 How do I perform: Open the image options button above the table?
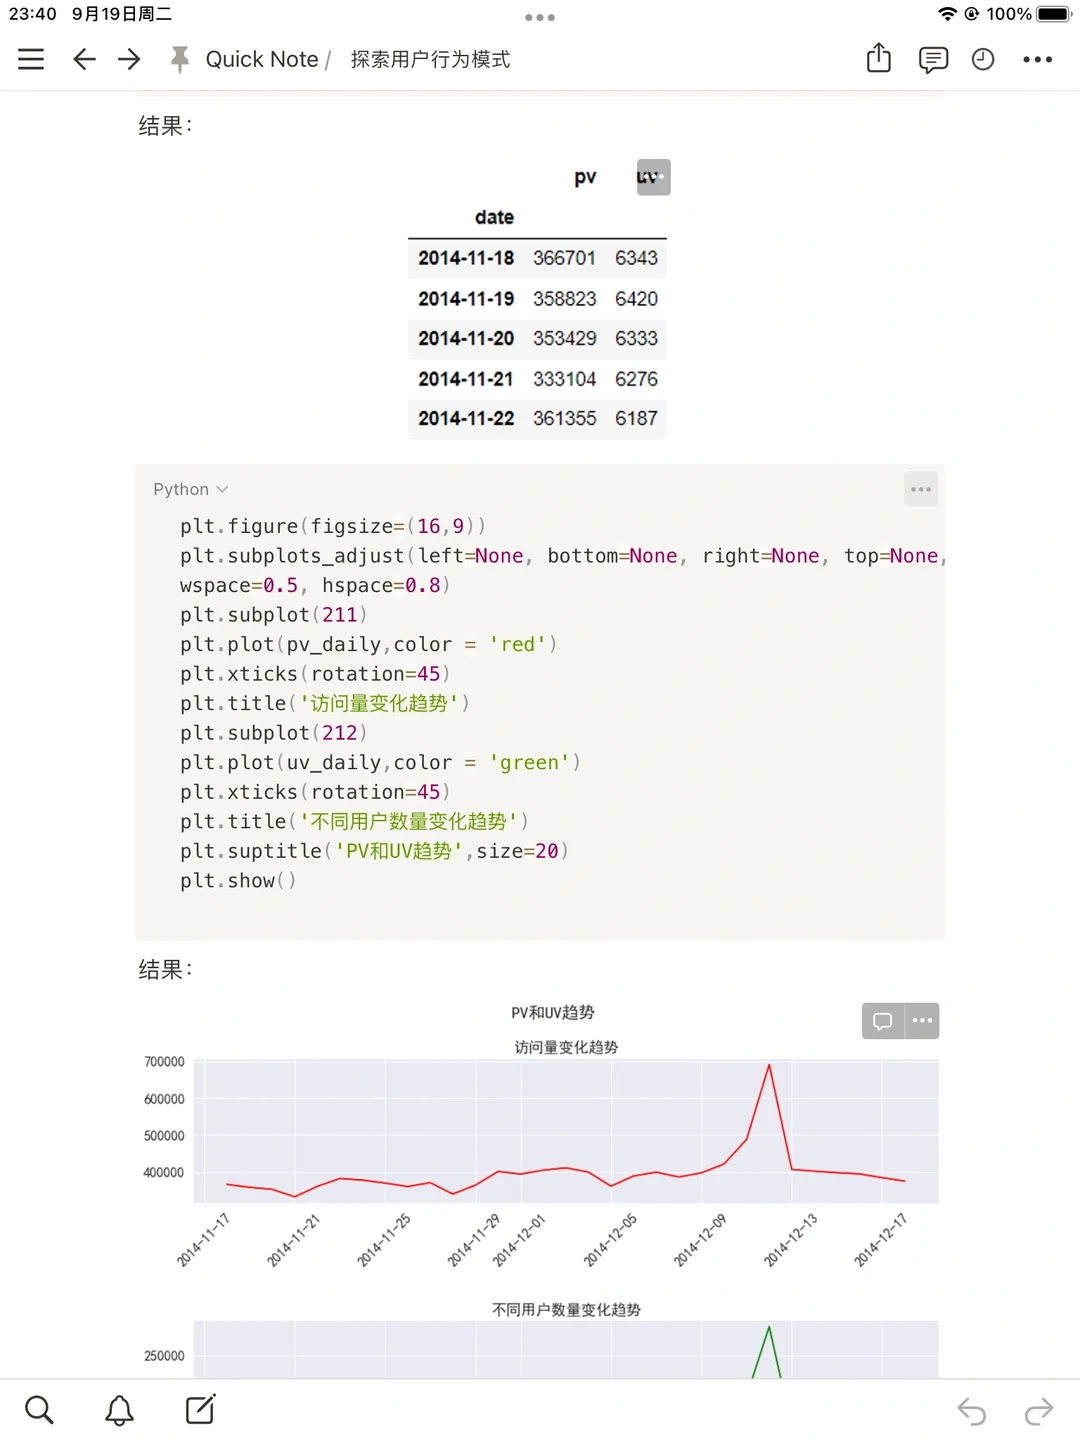pyautogui.click(x=653, y=177)
